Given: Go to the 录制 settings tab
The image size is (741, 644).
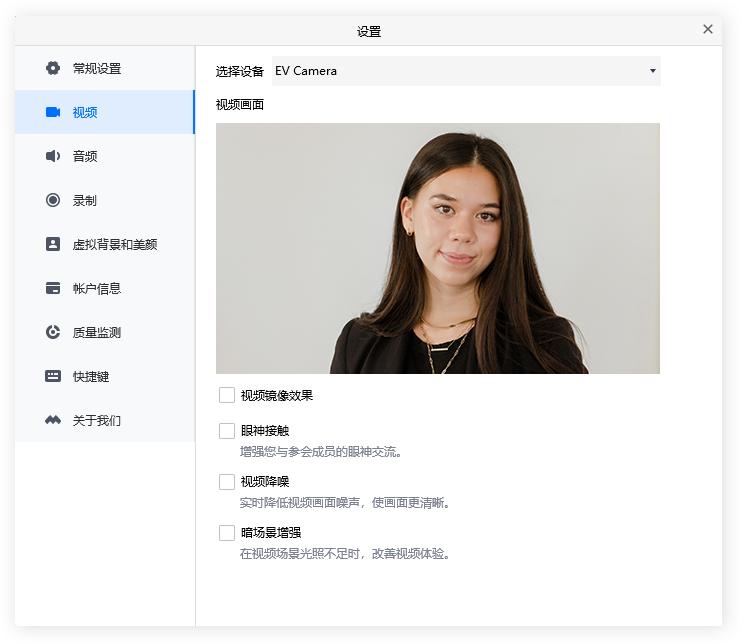Looking at the screenshot, I should 105,200.
